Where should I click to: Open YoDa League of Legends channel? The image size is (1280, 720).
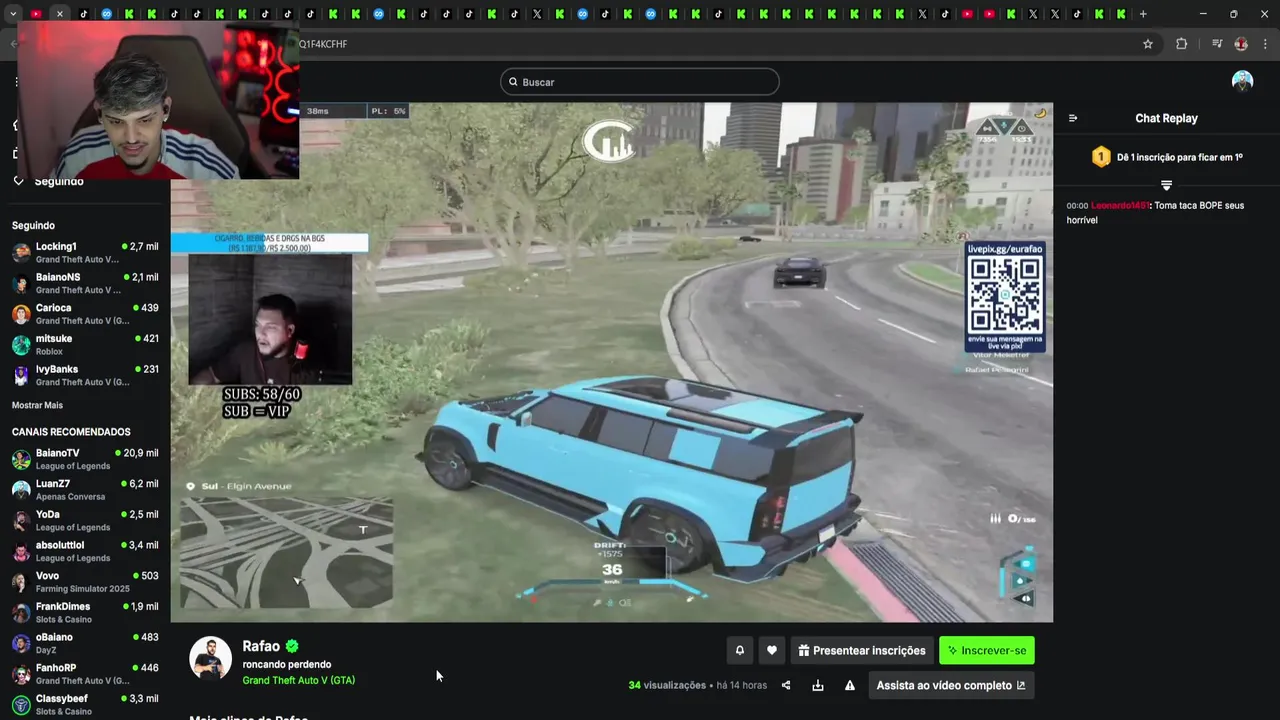85,521
